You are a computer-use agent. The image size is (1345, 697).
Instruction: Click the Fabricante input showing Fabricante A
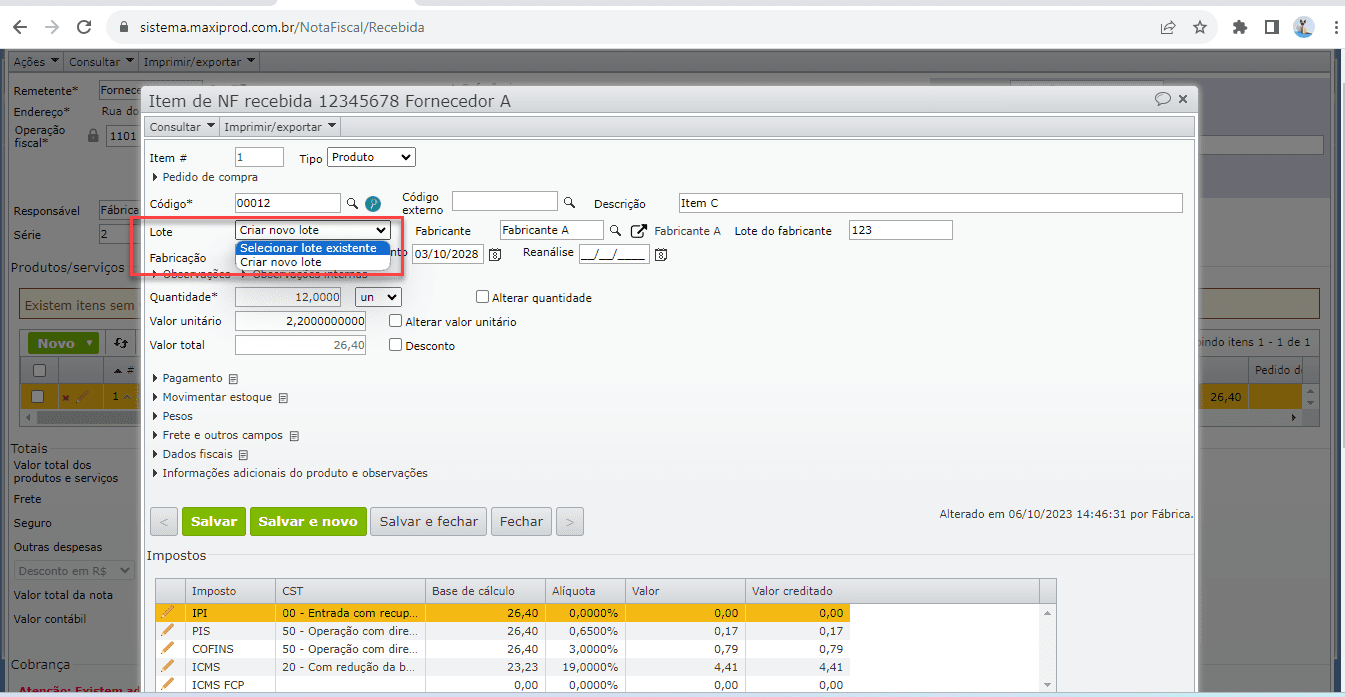tap(552, 230)
